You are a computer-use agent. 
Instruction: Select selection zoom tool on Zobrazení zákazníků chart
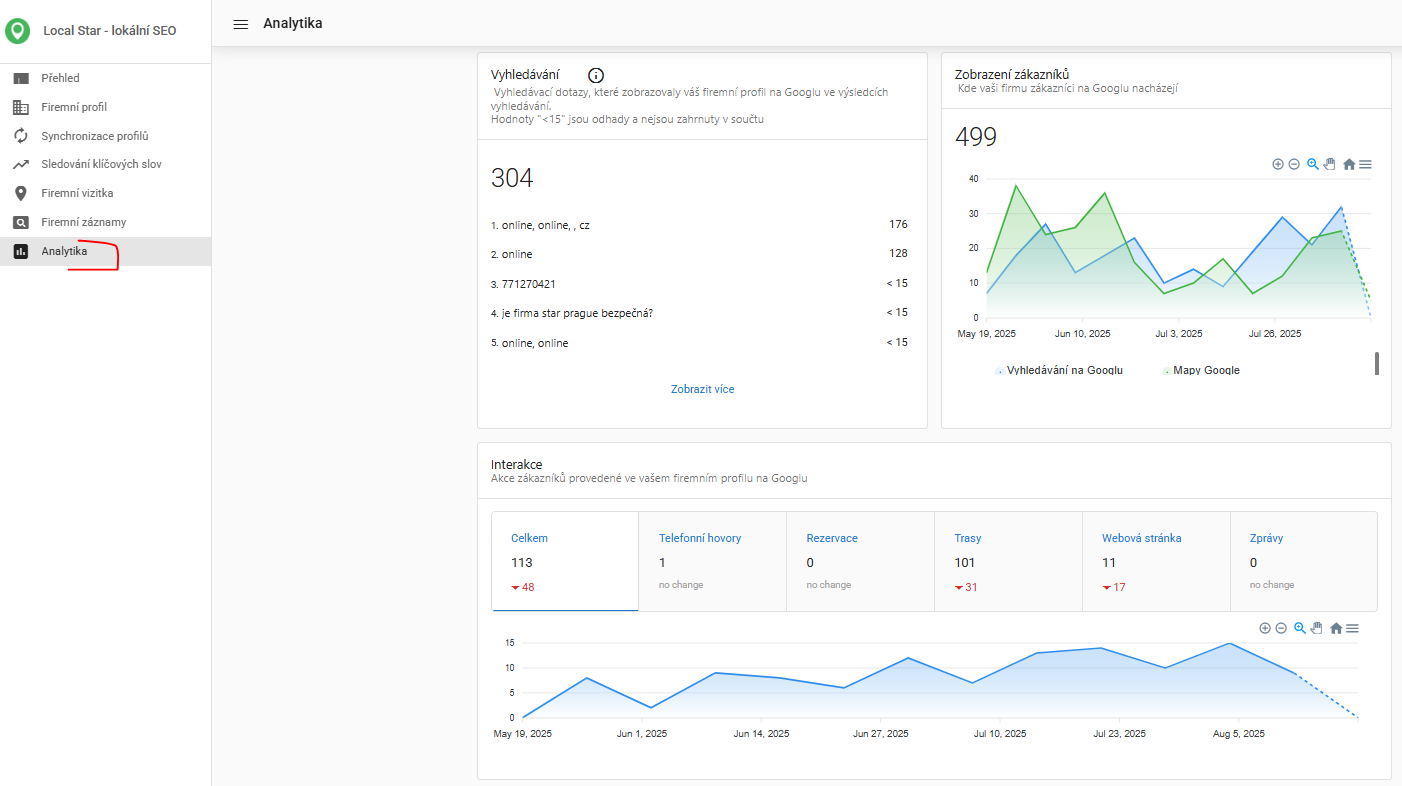coord(1313,164)
